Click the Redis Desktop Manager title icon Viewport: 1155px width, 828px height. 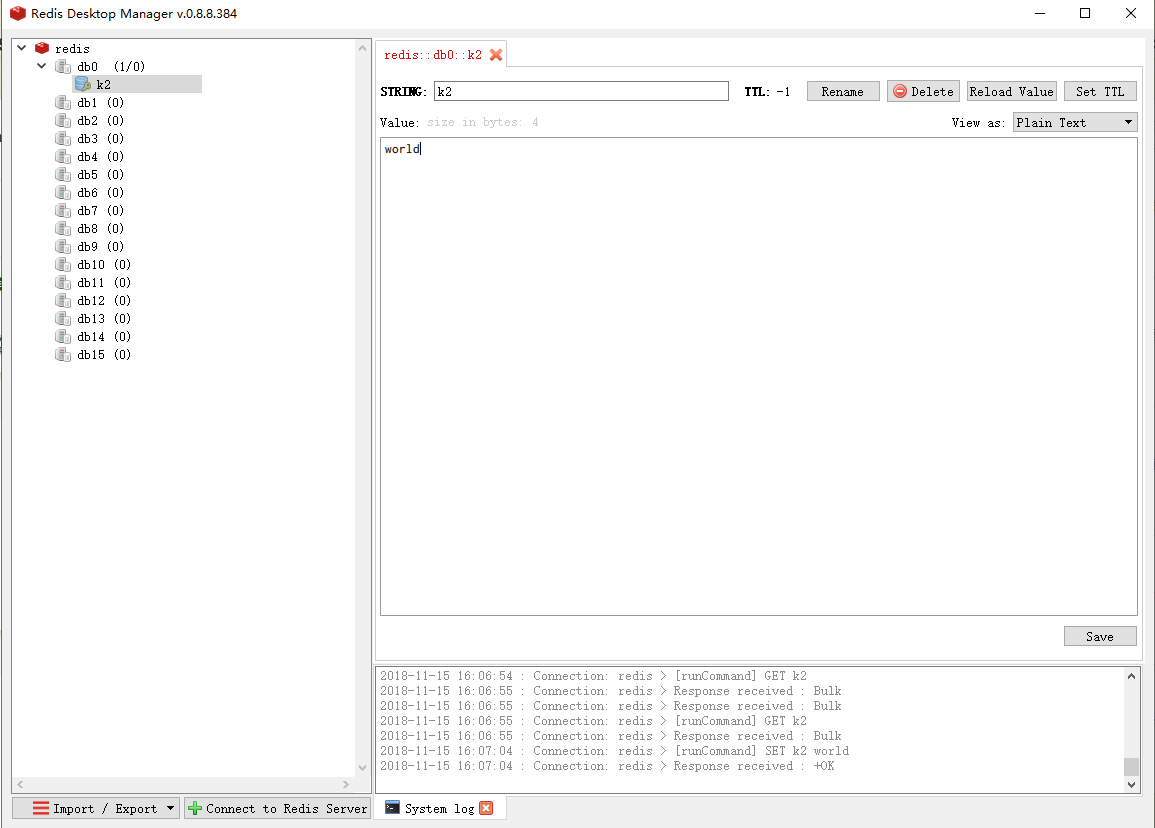click(x=17, y=13)
